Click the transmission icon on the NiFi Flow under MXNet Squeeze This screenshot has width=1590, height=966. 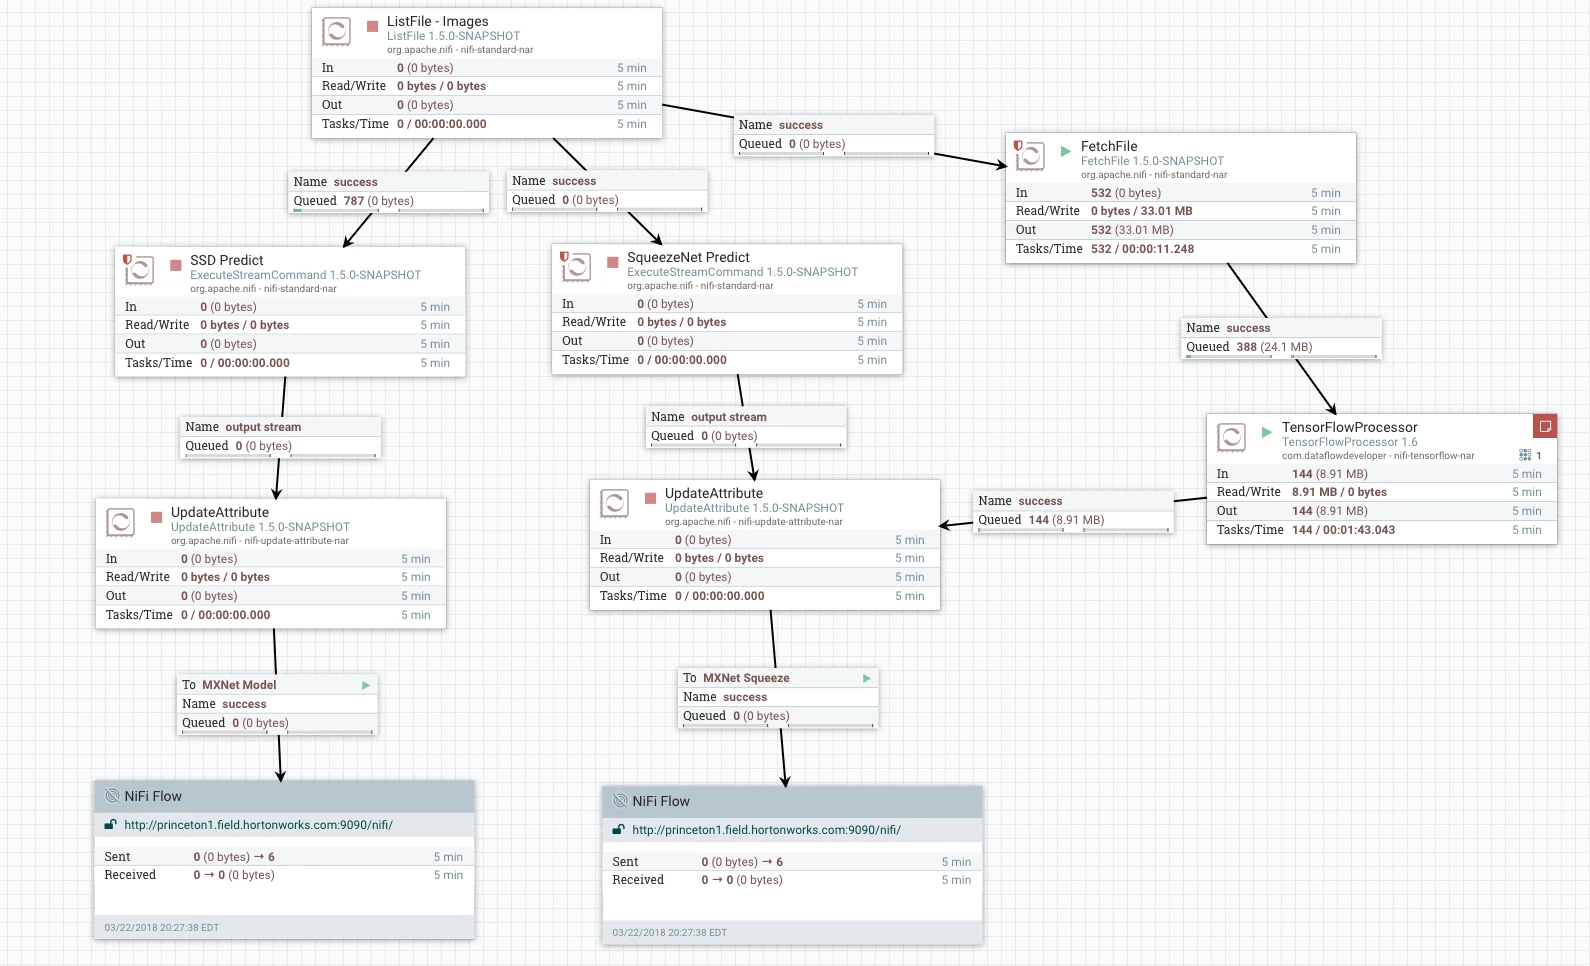[x=620, y=801]
